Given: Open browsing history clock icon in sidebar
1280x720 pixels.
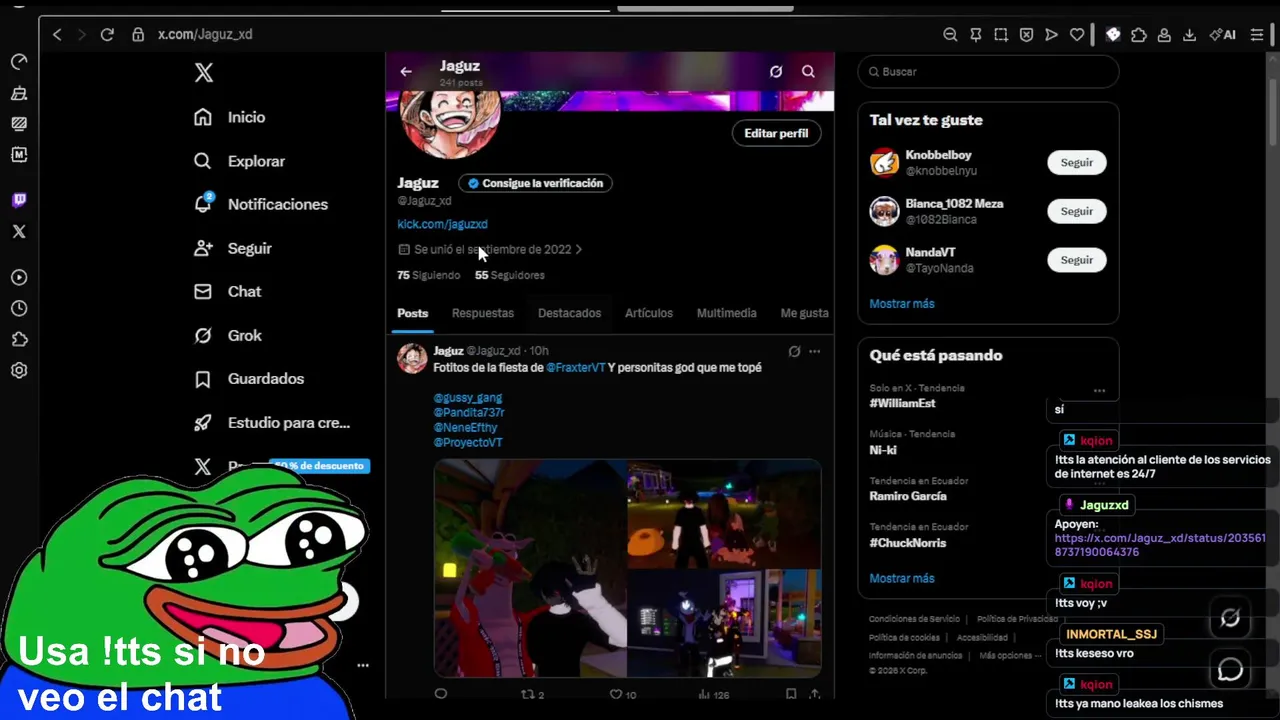Looking at the screenshot, I should 19,308.
